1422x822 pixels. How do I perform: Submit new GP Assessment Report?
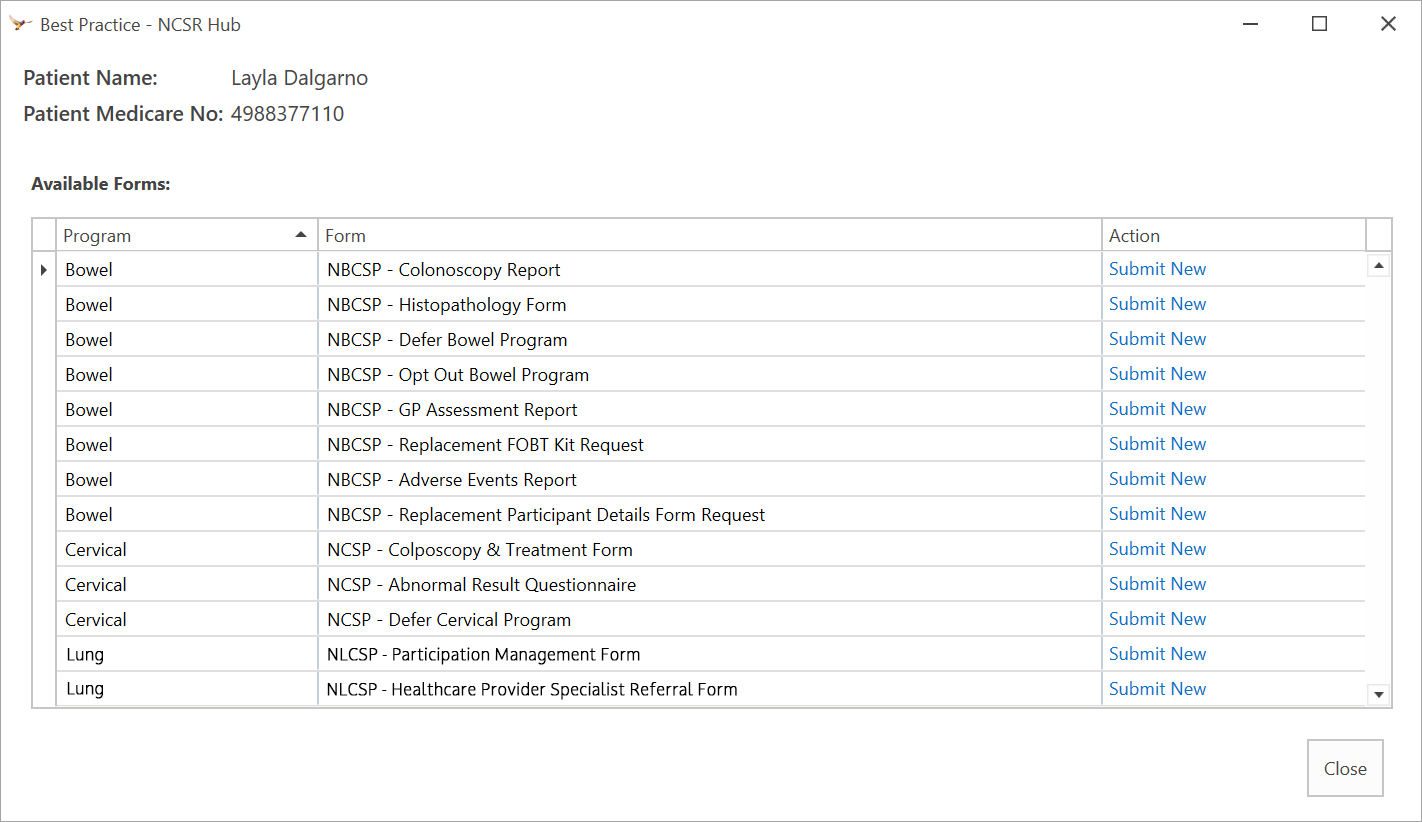1157,409
